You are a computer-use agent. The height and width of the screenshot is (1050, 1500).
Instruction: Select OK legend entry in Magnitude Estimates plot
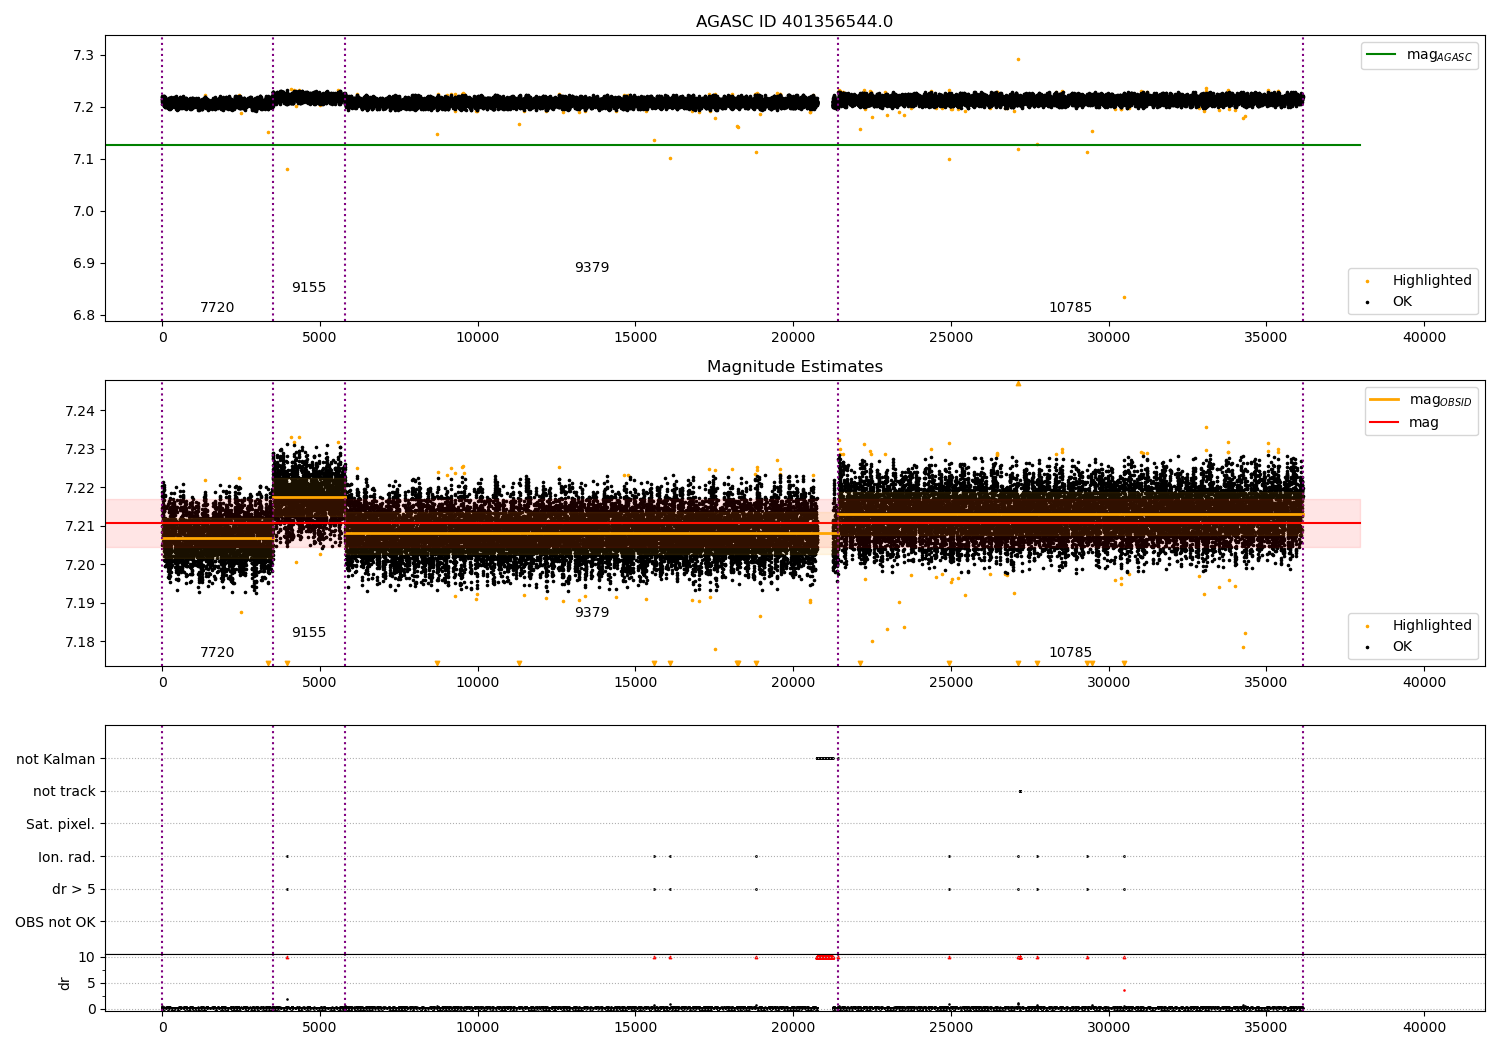pyautogui.click(x=1402, y=647)
